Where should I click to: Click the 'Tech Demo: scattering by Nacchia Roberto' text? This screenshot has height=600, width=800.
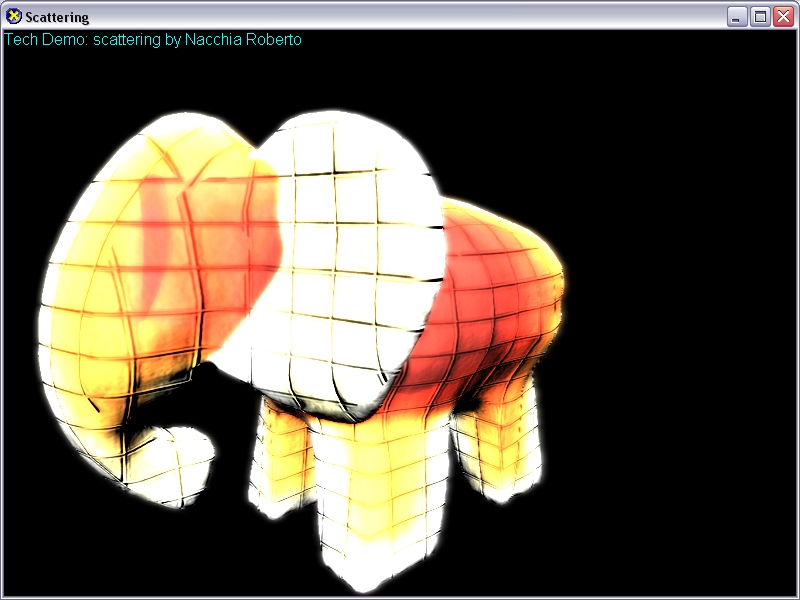click(x=153, y=40)
